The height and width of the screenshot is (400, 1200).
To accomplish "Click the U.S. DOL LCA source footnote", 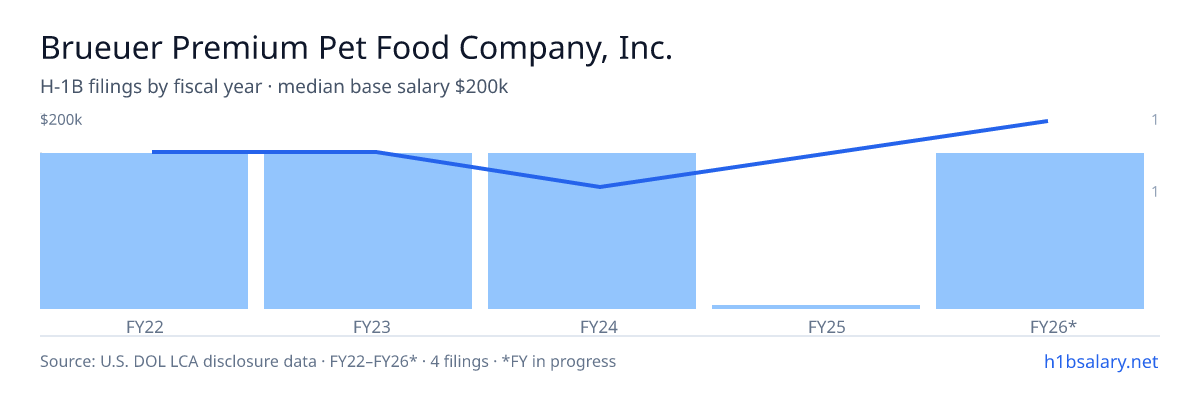I will [328, 361].
